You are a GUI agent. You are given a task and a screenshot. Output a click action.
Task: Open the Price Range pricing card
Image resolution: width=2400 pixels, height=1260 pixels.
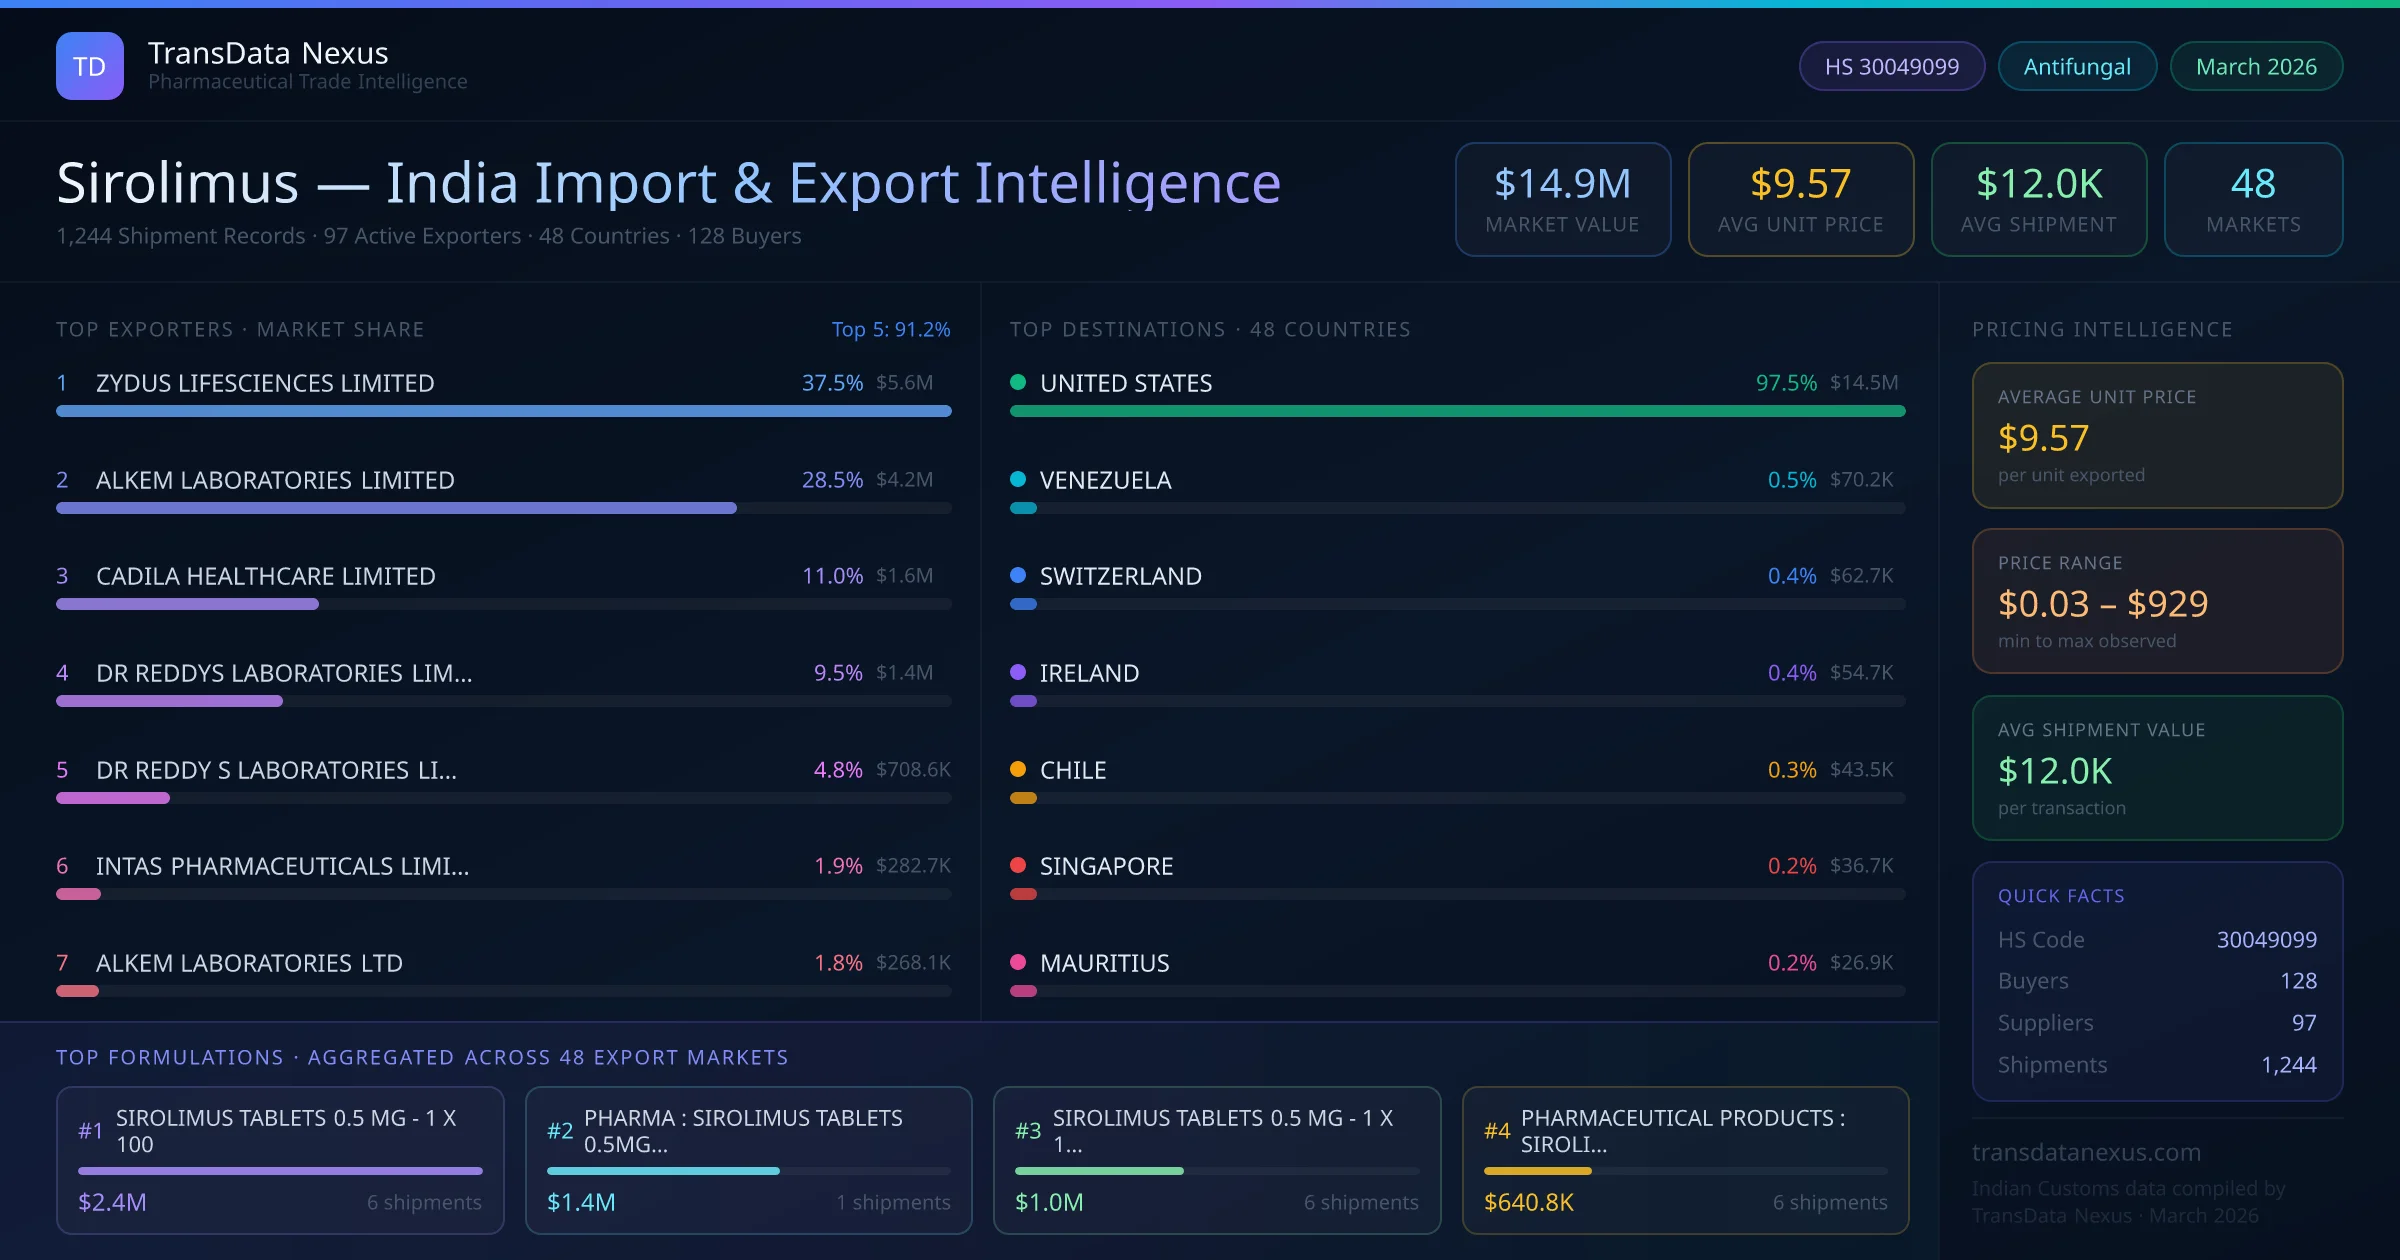[x=2156, y=601]
